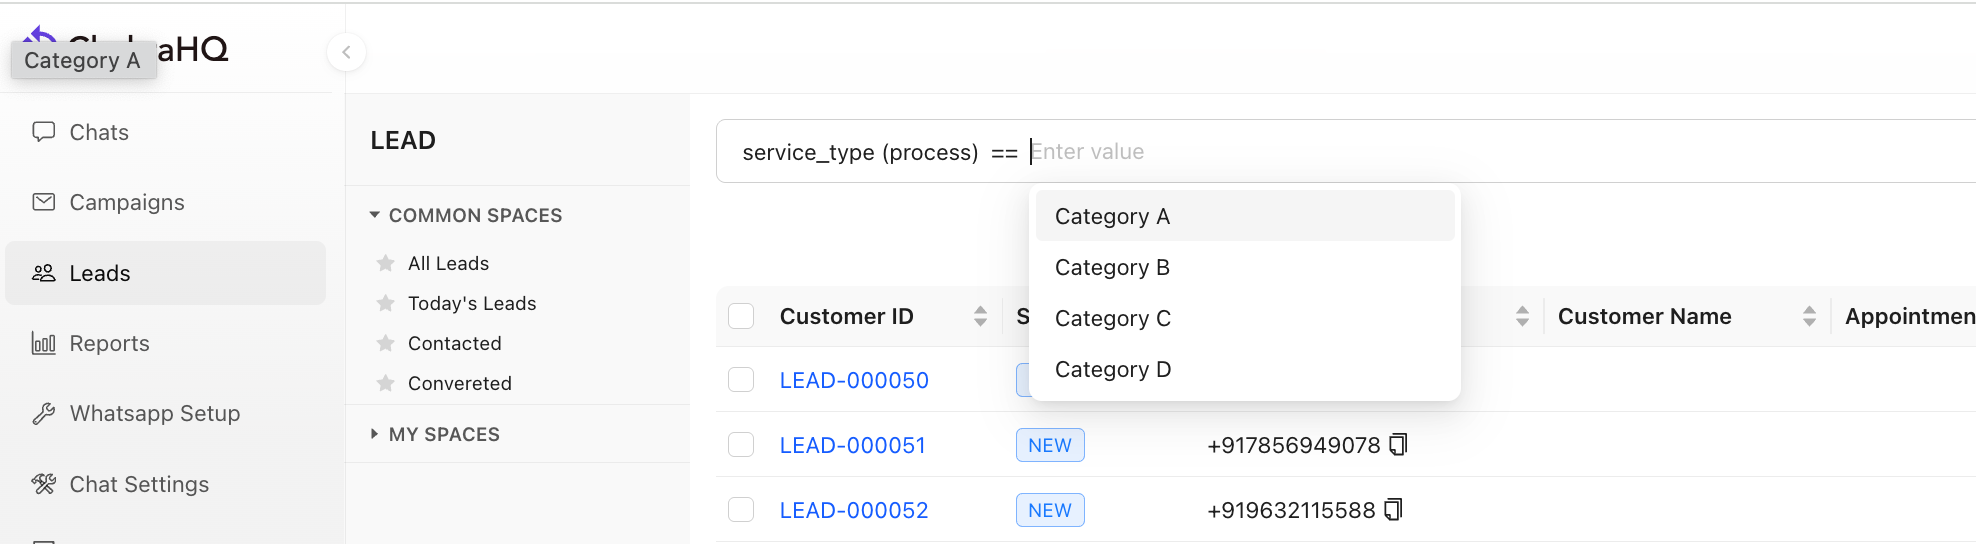Image resolution: width=1976 pixels, height=544 pixels.
Task: Open the All Leads space
Action: (448, 263)
